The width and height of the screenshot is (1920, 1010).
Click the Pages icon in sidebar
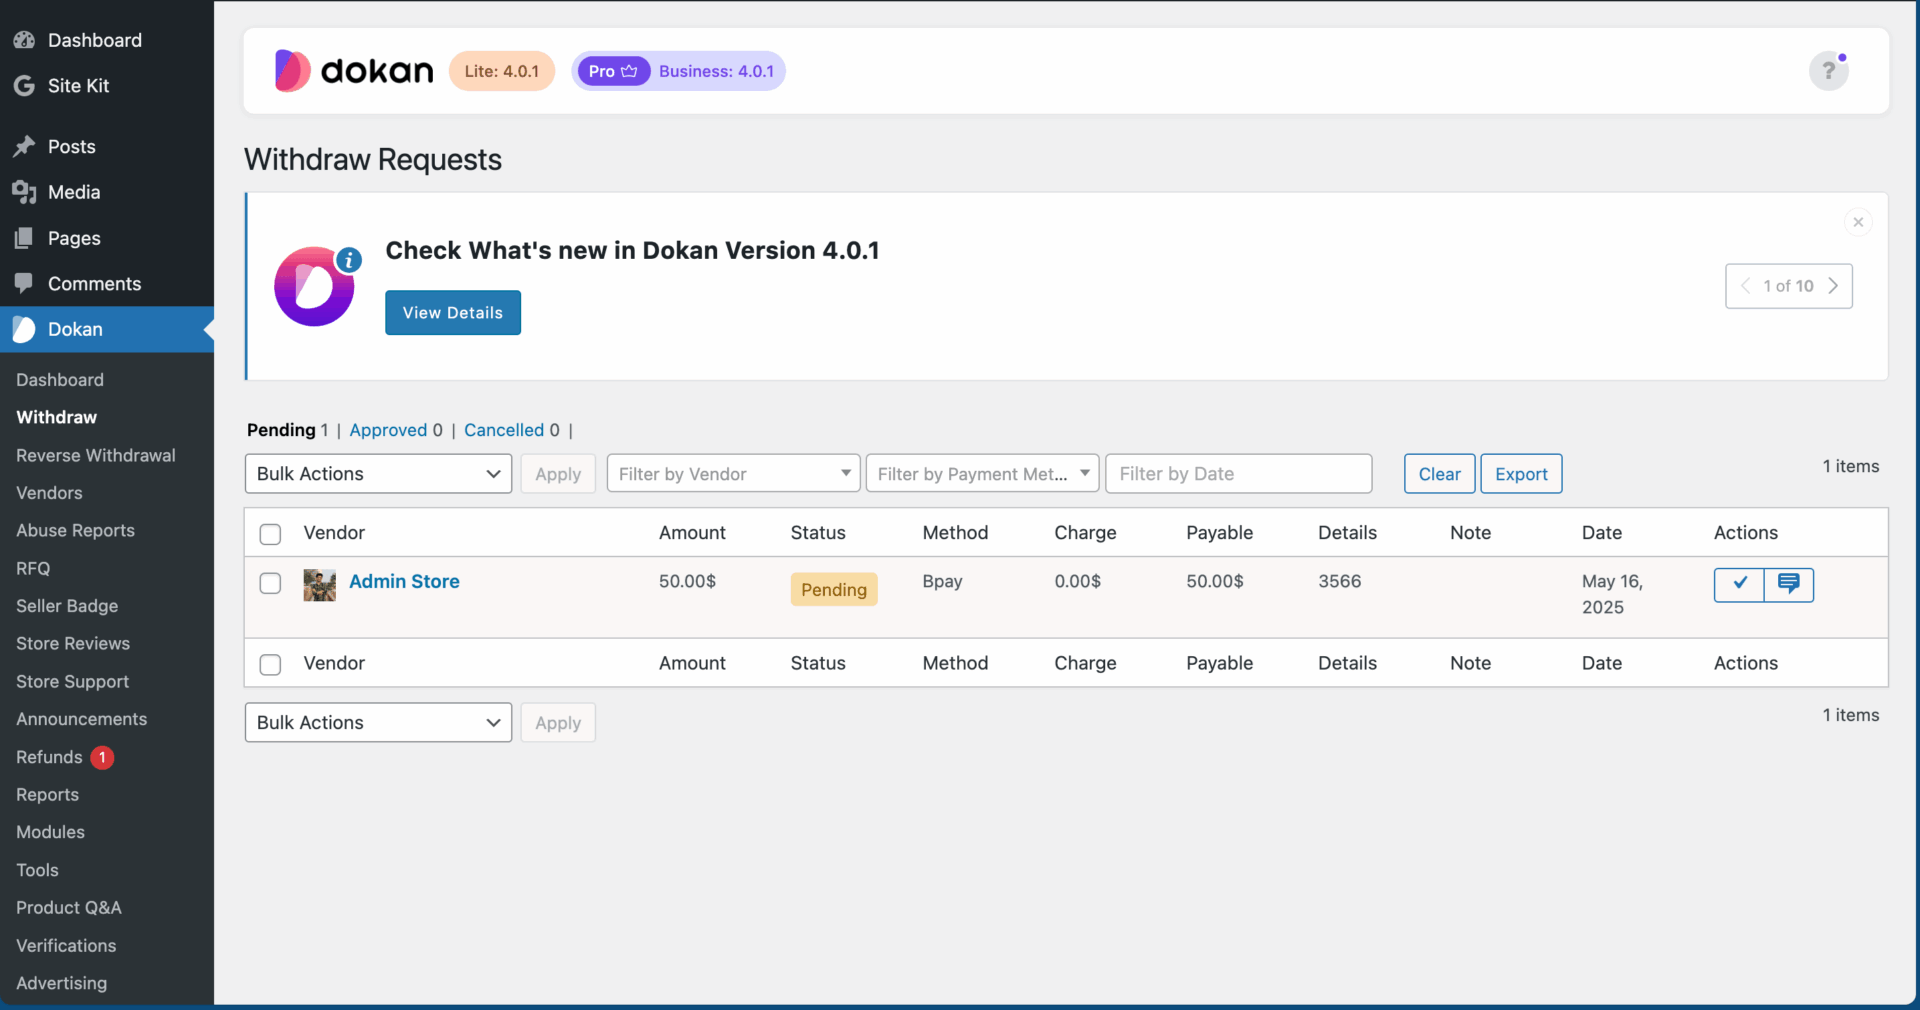24,238
